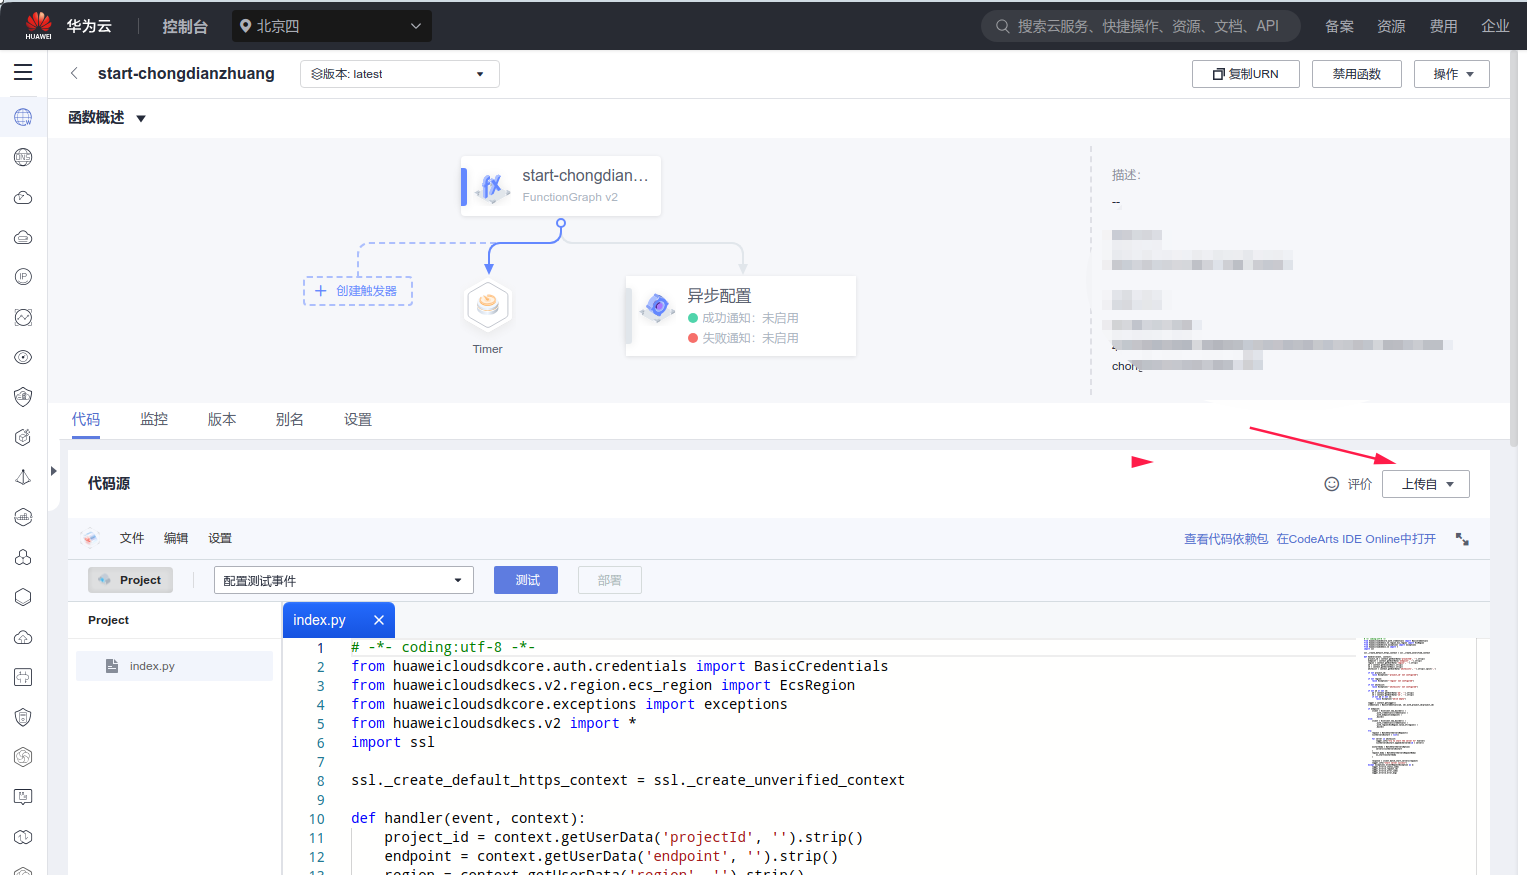1527x875 pixels.
Task: Click the code minimap preview
Action: pos(1400,706)
